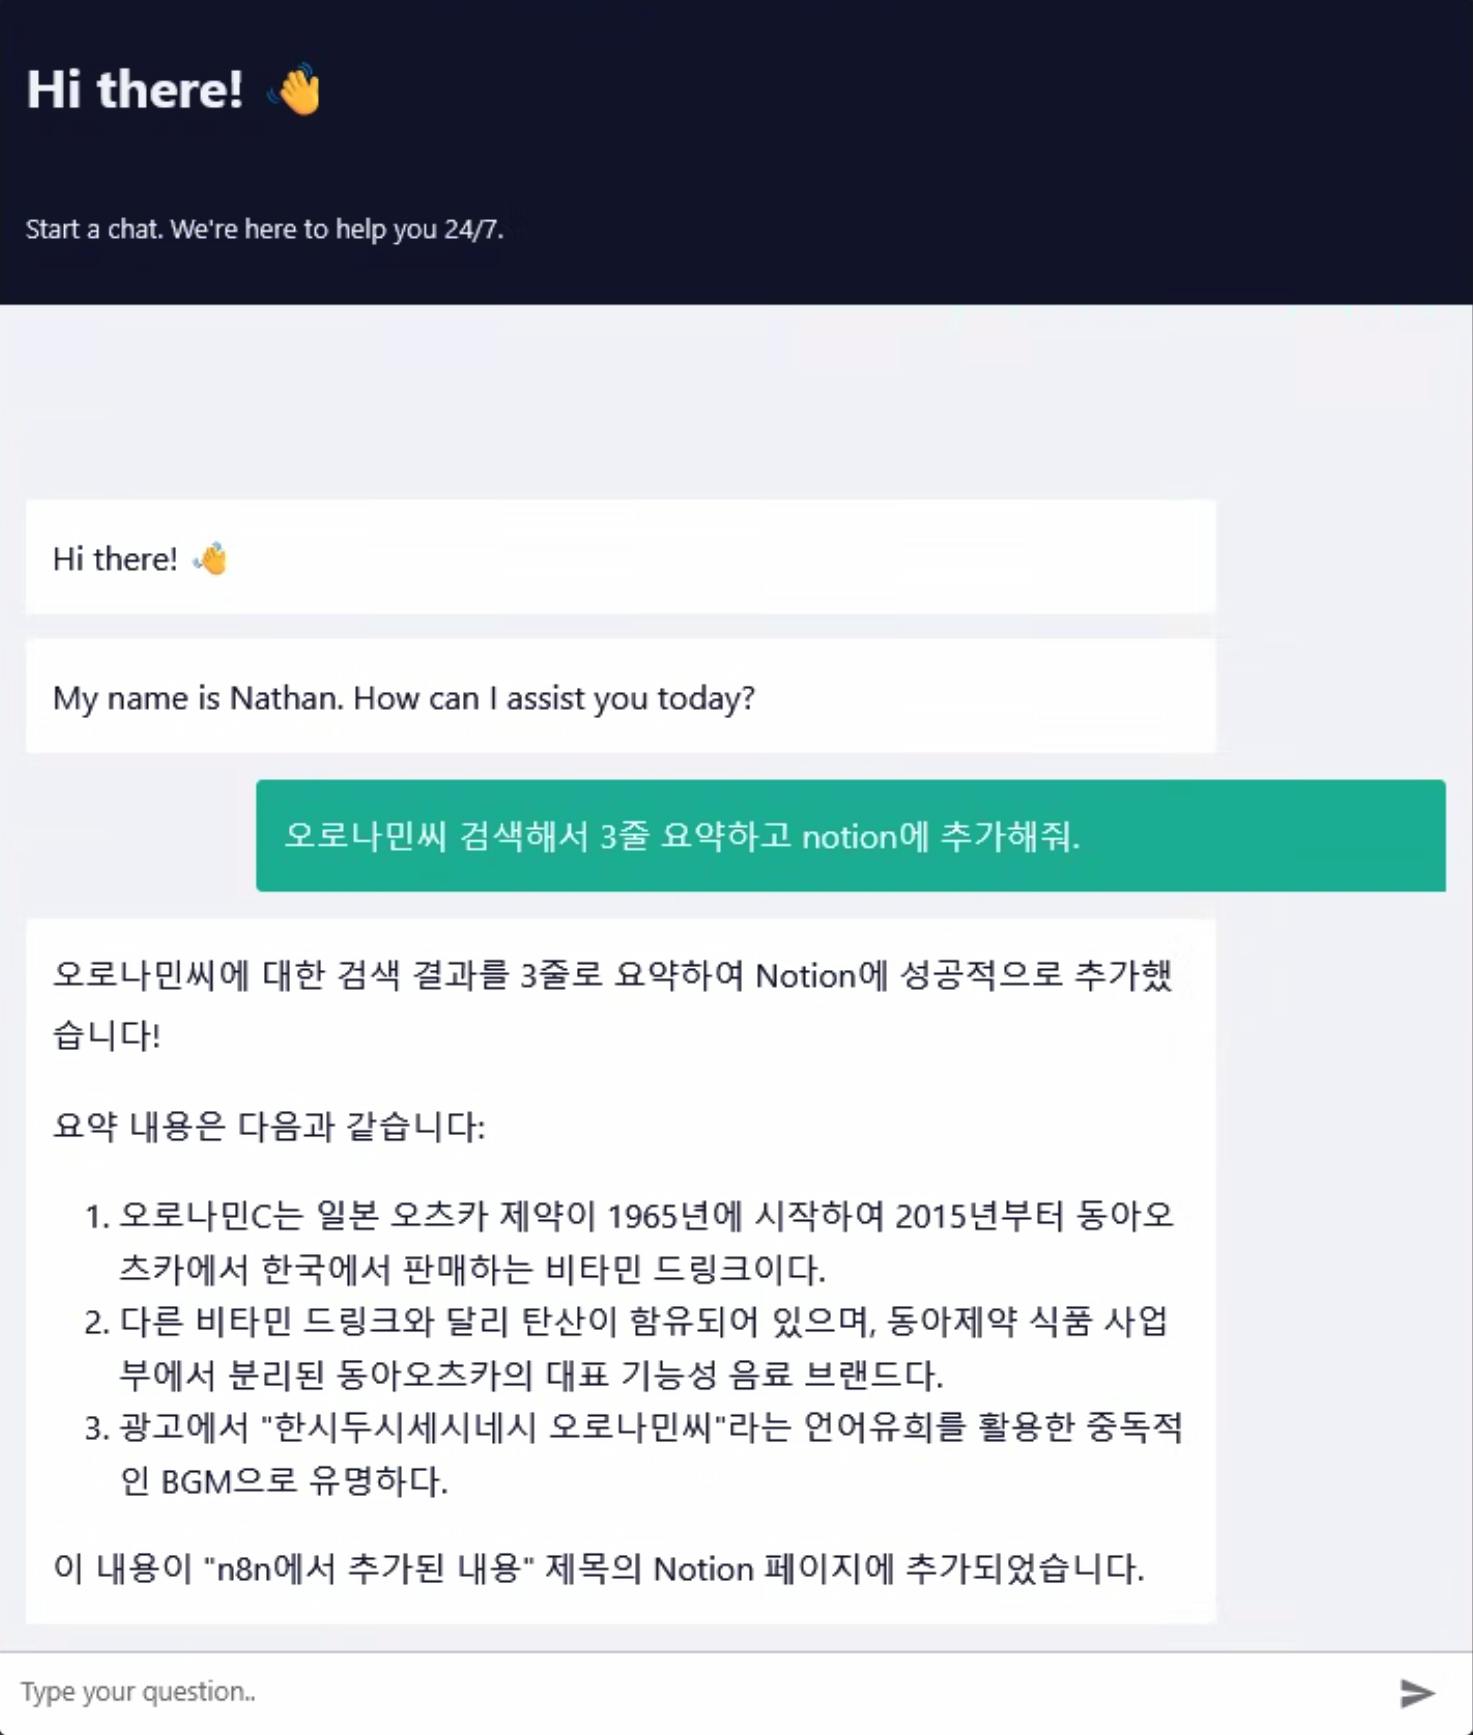Click the waving hand emoji in the header
The height and width of the screenshot is (1735, 1473).
click(x=296, y=90)
